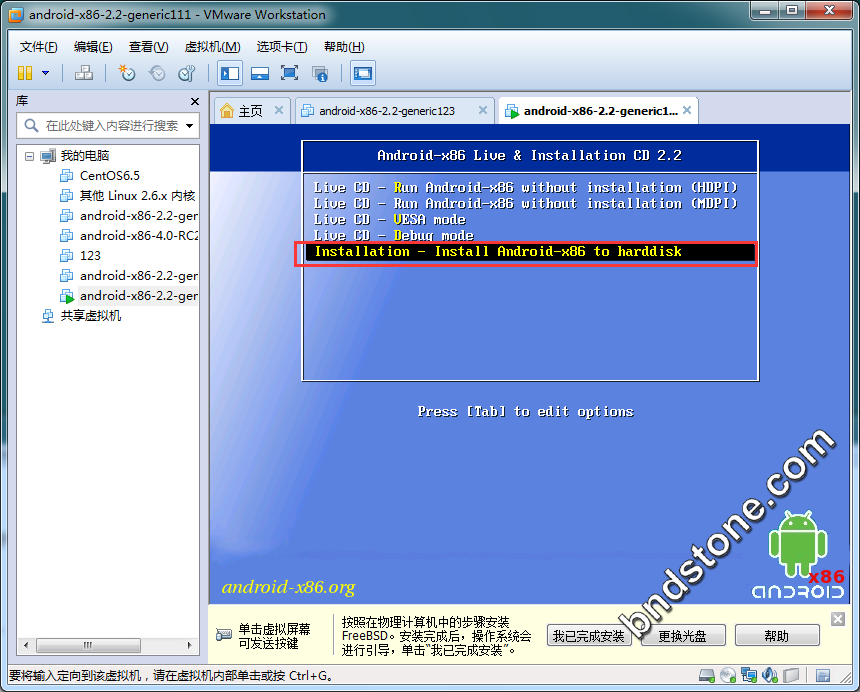860x692 pixels.
Task: Click the 帮助 button in the install hint bar
Action: [777, 636]
